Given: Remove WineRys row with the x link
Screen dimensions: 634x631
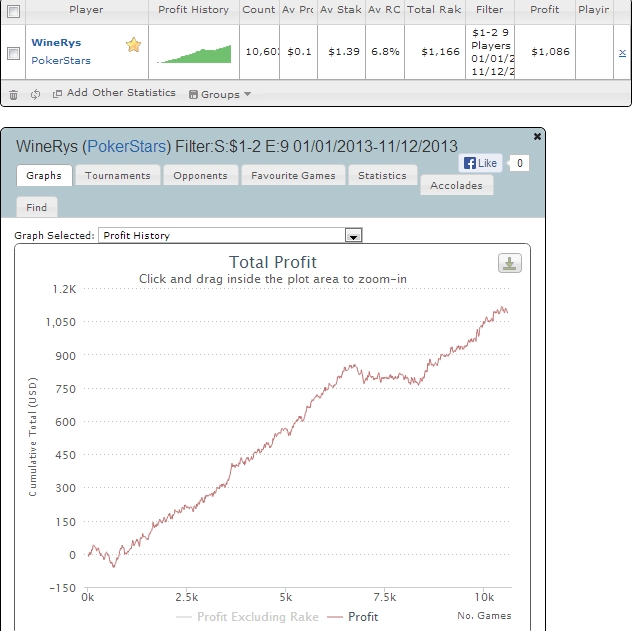Looking at the screenshot, I should pos(623,53).
